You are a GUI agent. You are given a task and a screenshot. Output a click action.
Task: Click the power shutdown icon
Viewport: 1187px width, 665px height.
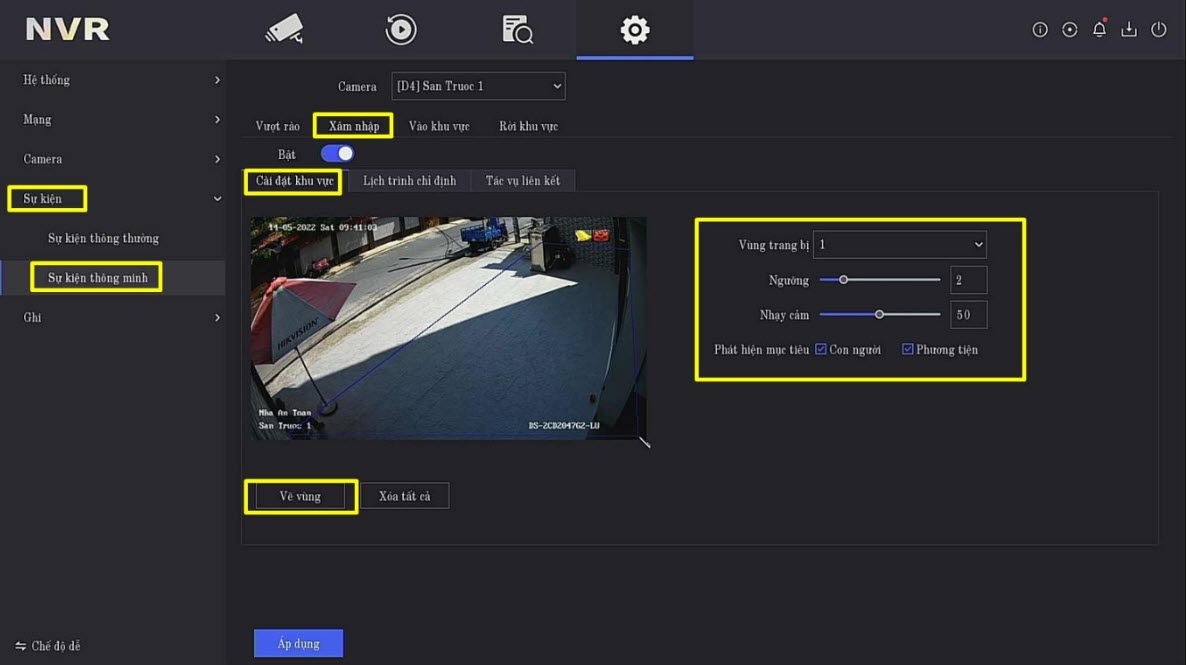[1159, 30]
